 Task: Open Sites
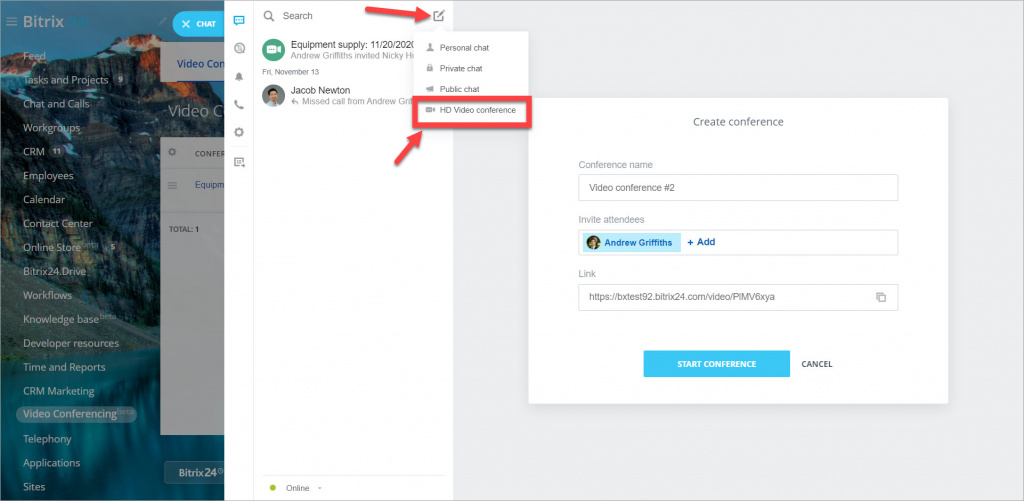(34, 487)
